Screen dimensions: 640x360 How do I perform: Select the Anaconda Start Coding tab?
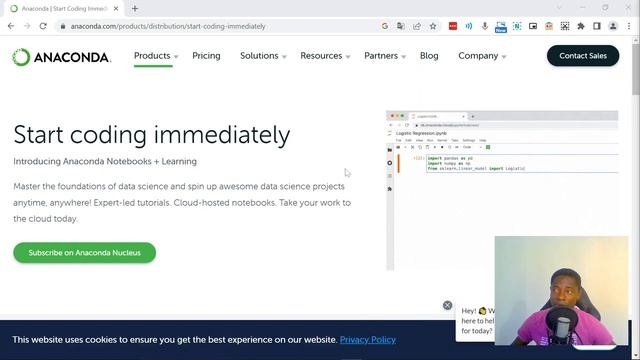tap(65, 9)
